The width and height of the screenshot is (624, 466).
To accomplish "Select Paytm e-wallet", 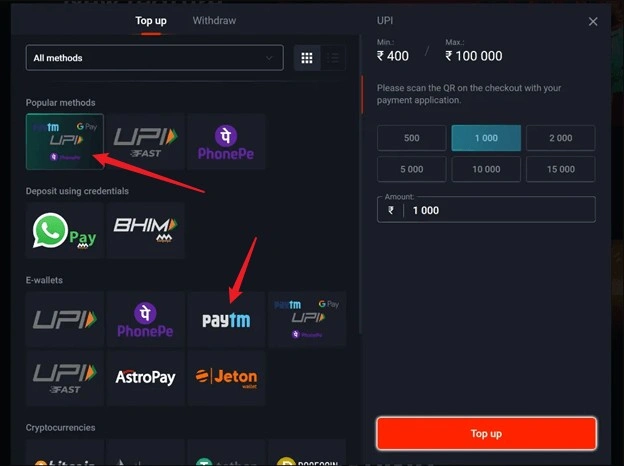I will pyautogui.click(x=226, y=320).
